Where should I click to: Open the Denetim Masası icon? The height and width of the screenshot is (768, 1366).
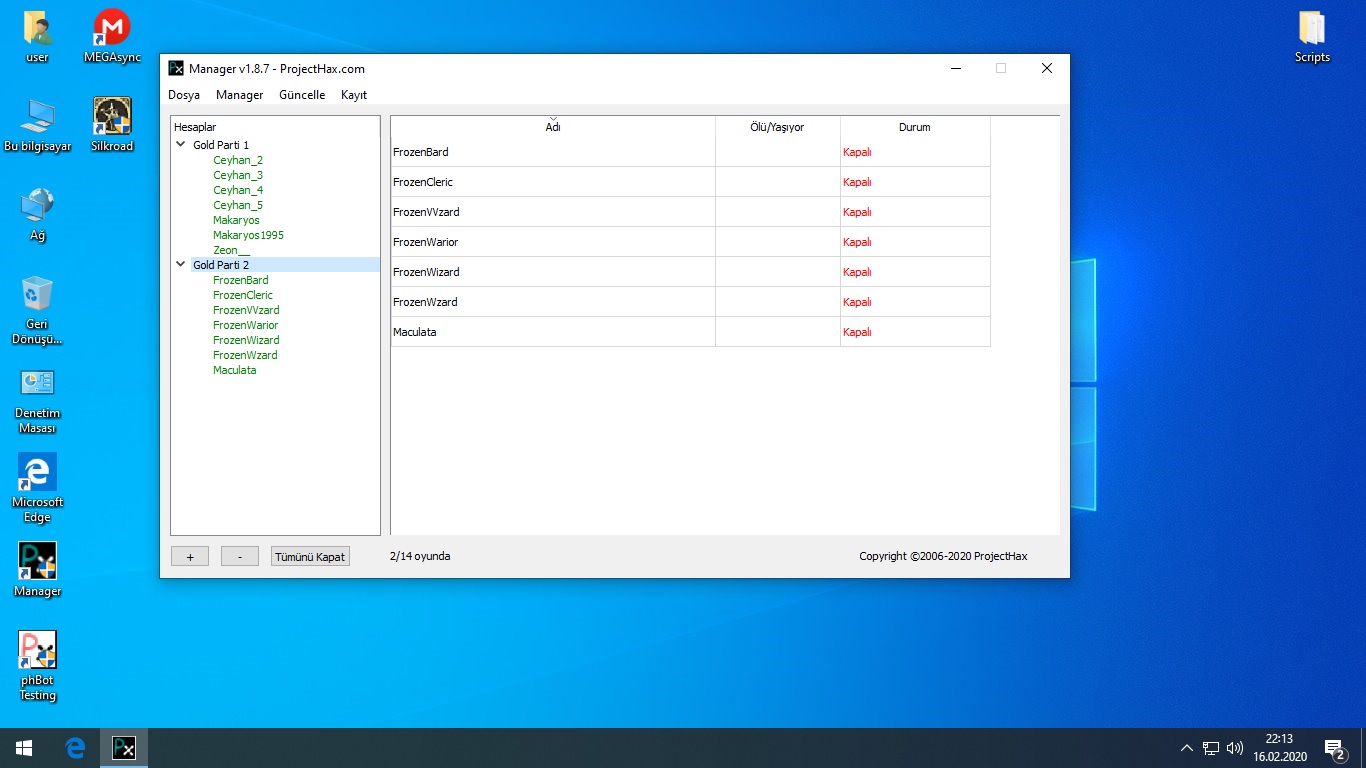click(x=38, y=384)
